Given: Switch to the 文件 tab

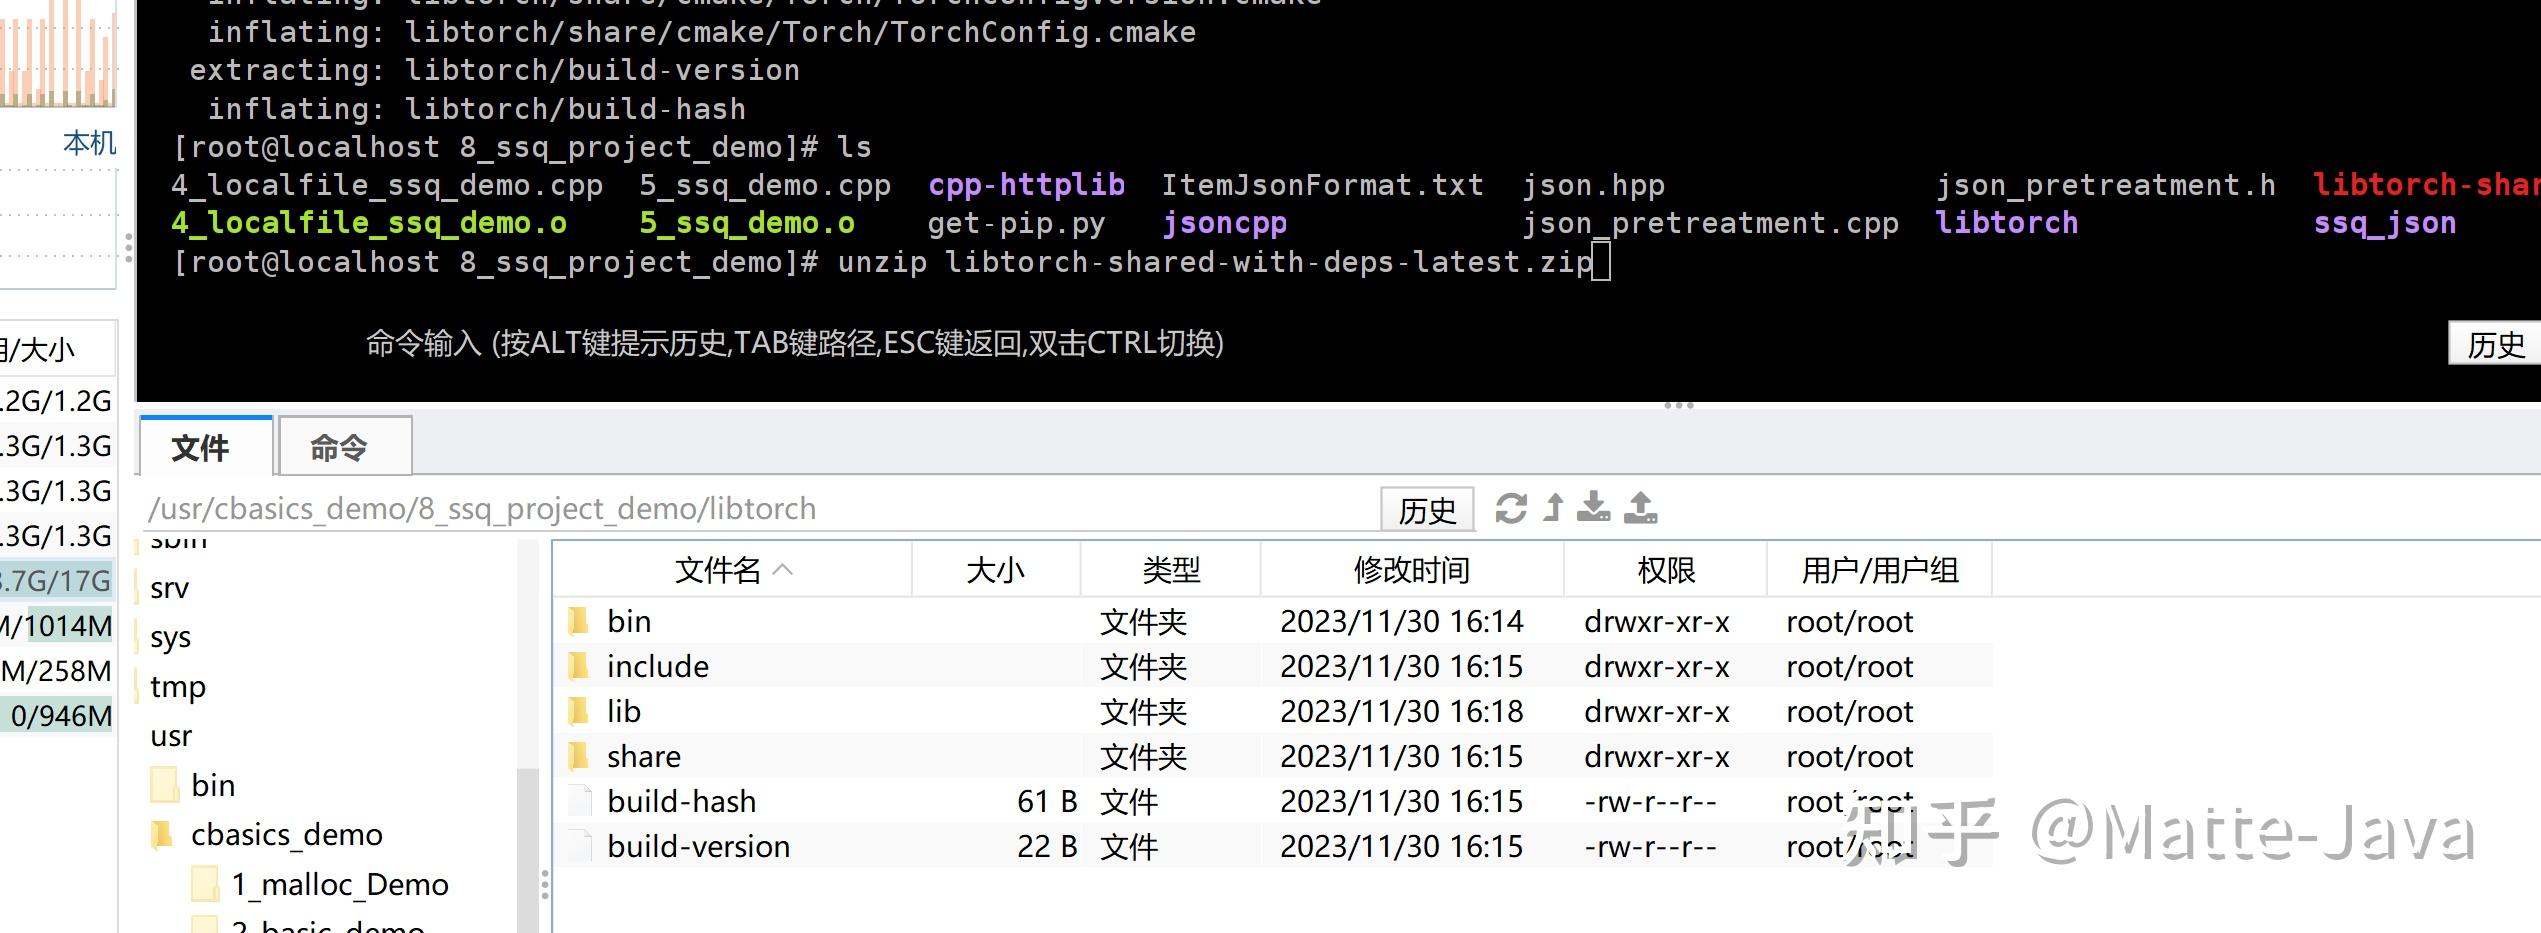Looking at the screenshot, I should click(x=205, y=446).
